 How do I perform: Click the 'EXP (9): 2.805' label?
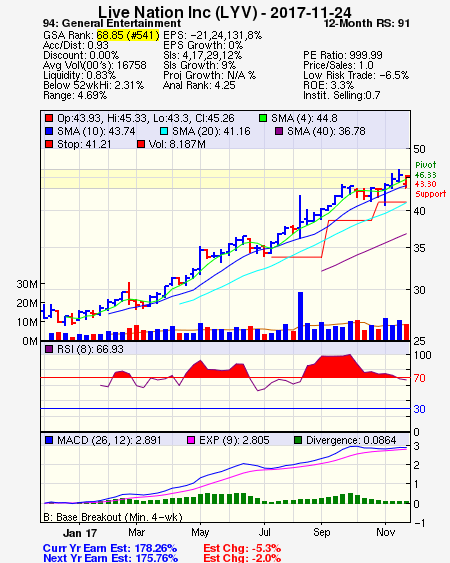(x=234, y=440)
